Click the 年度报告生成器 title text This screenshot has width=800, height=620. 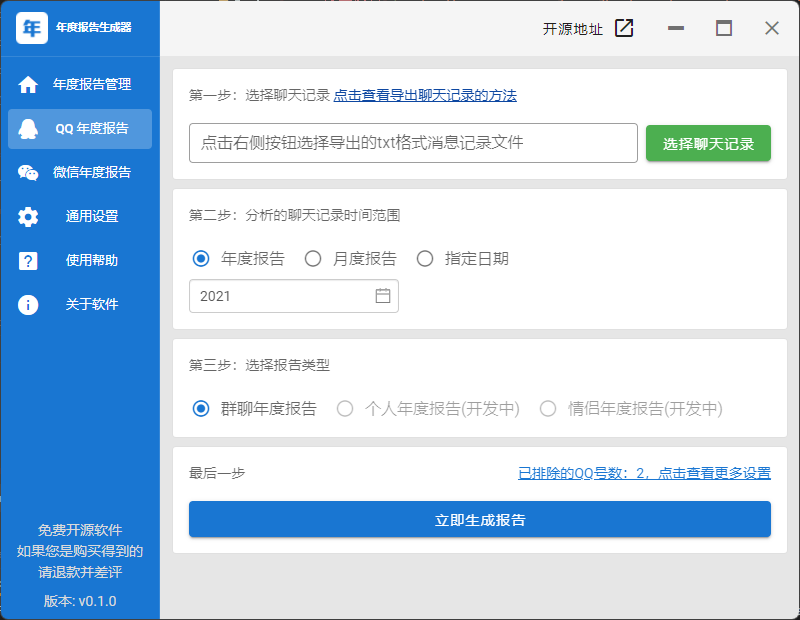[94, 28]
